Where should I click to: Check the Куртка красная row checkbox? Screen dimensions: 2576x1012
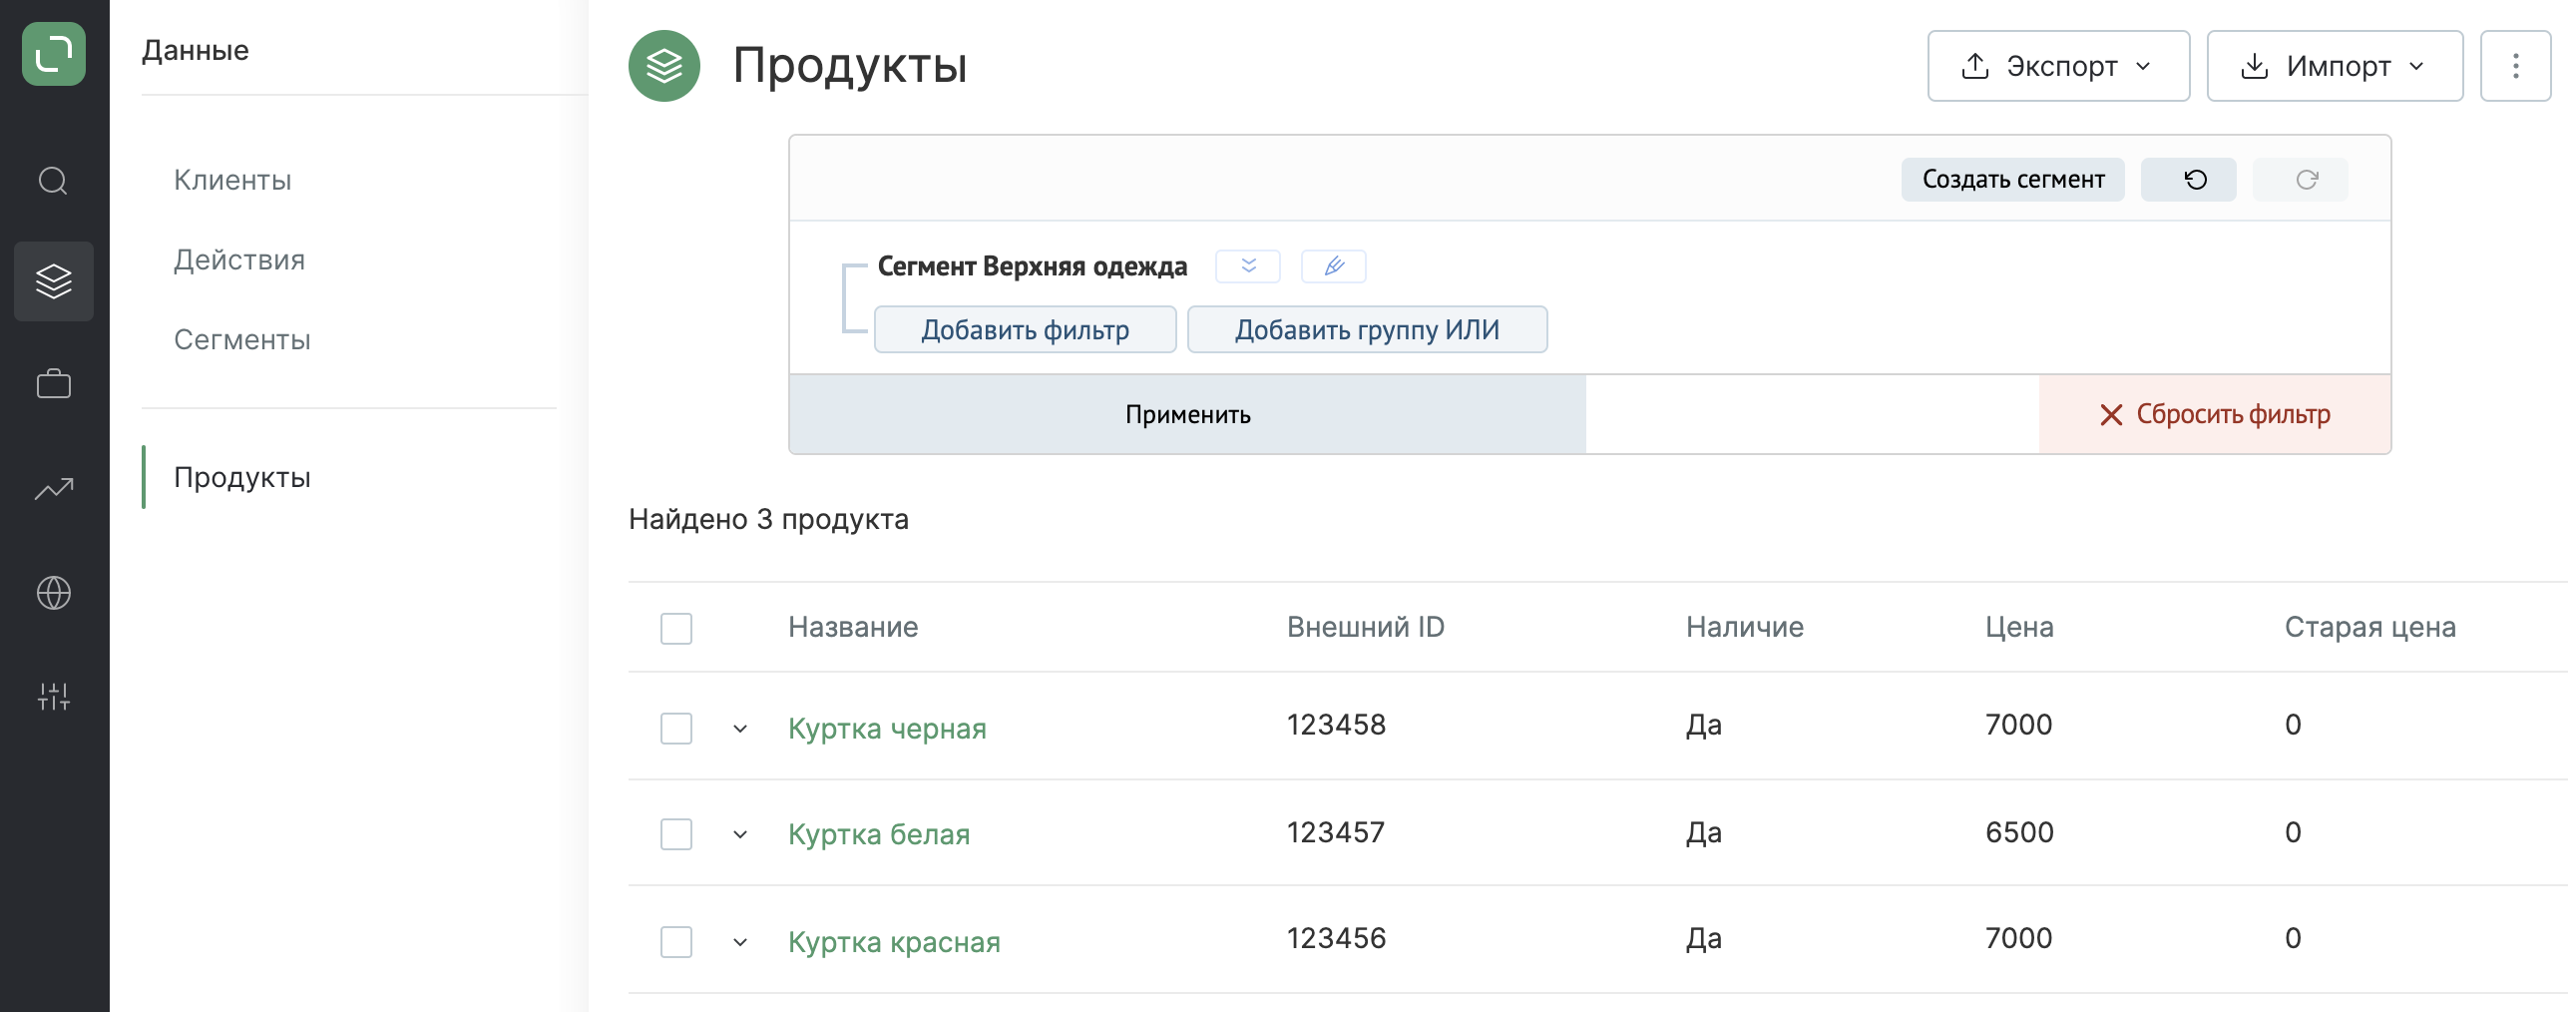click(x=676, y=942)
